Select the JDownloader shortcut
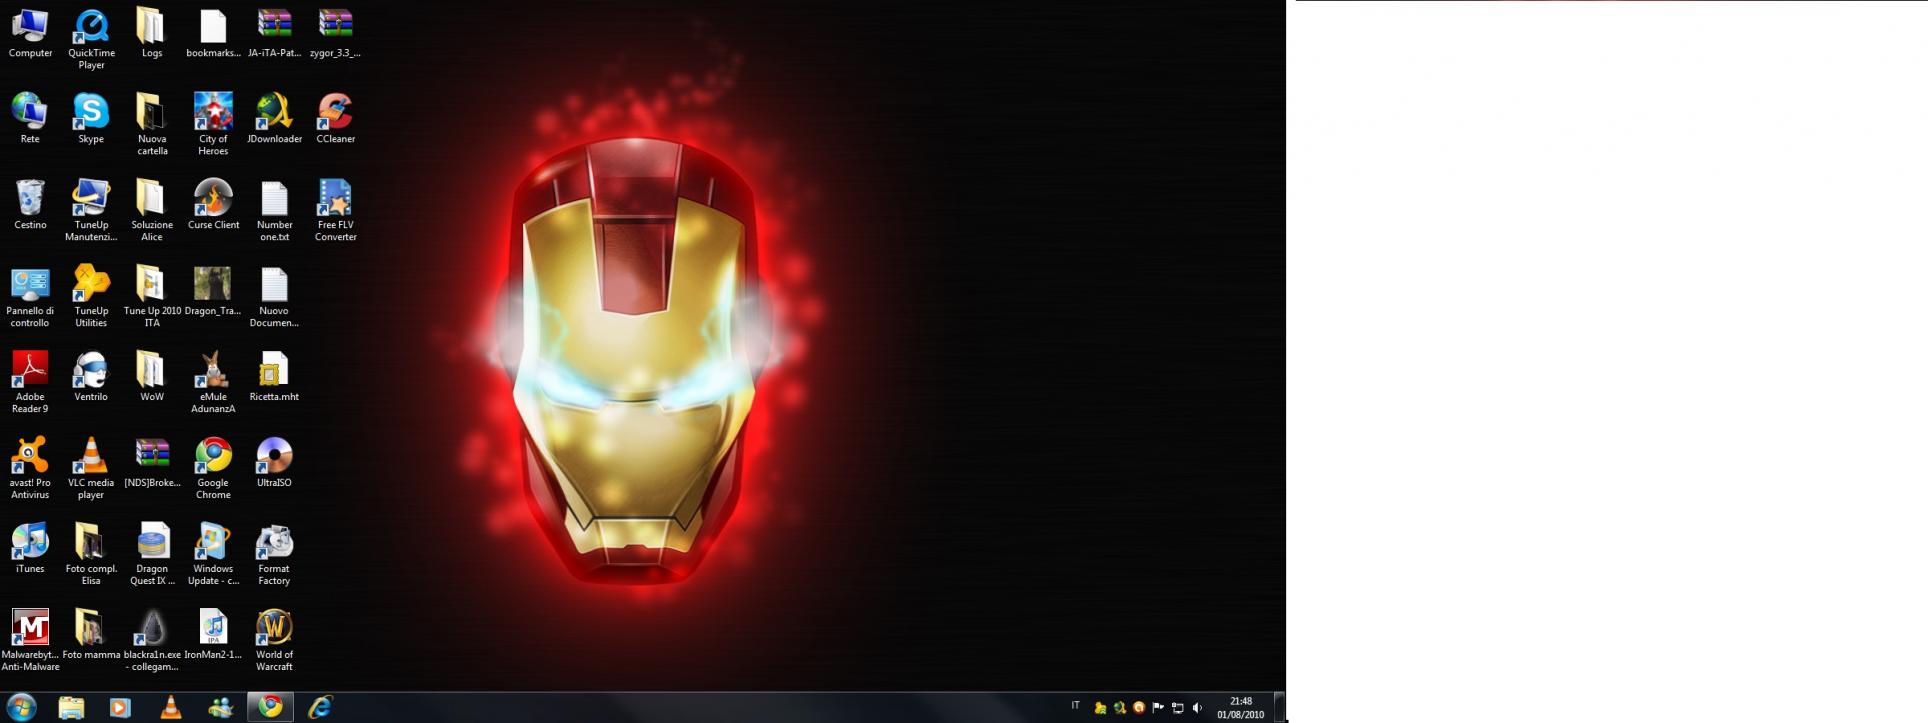The width and height of the screenshot is (1928, 723). pyautogui.click(x=274, y=120)
